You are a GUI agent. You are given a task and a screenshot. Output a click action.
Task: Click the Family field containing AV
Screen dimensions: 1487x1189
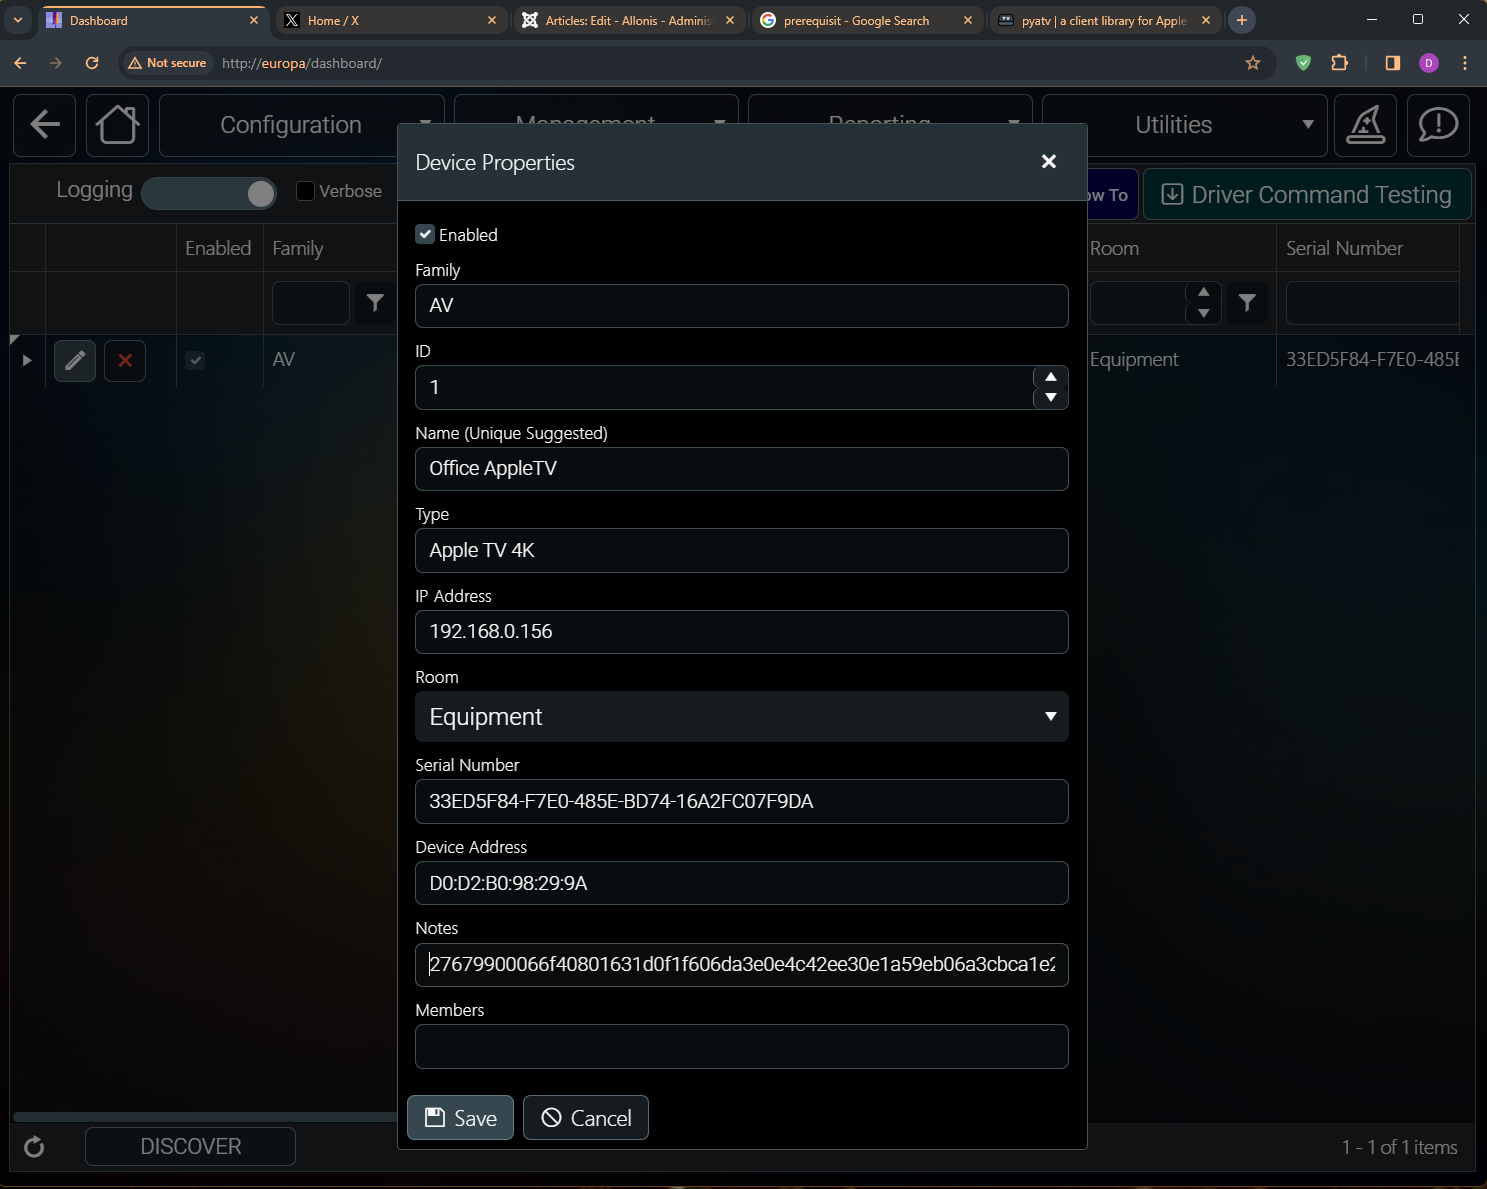742,306
